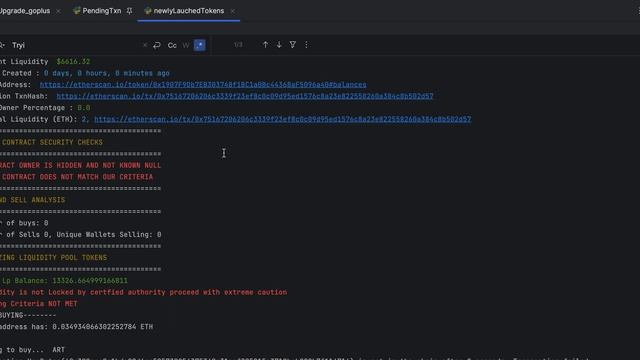
Task: Click 'OWNER IS HIDDEN AND NOT KNOWN NULL' line
Action: (90, 165)
